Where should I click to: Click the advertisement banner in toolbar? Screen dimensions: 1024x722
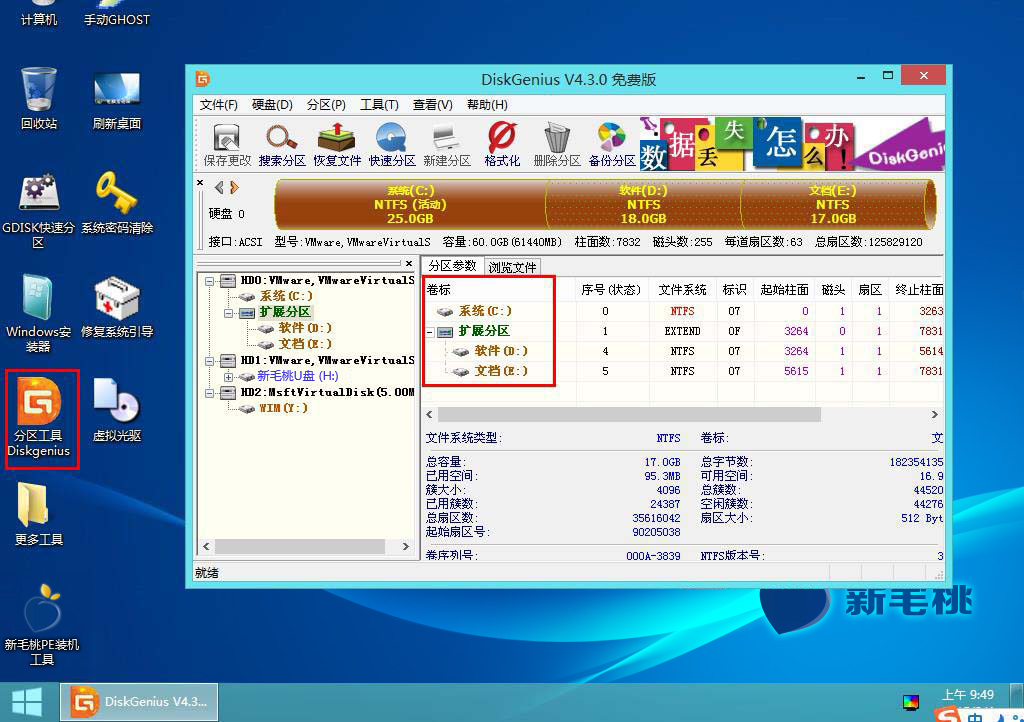pos(792,144)
